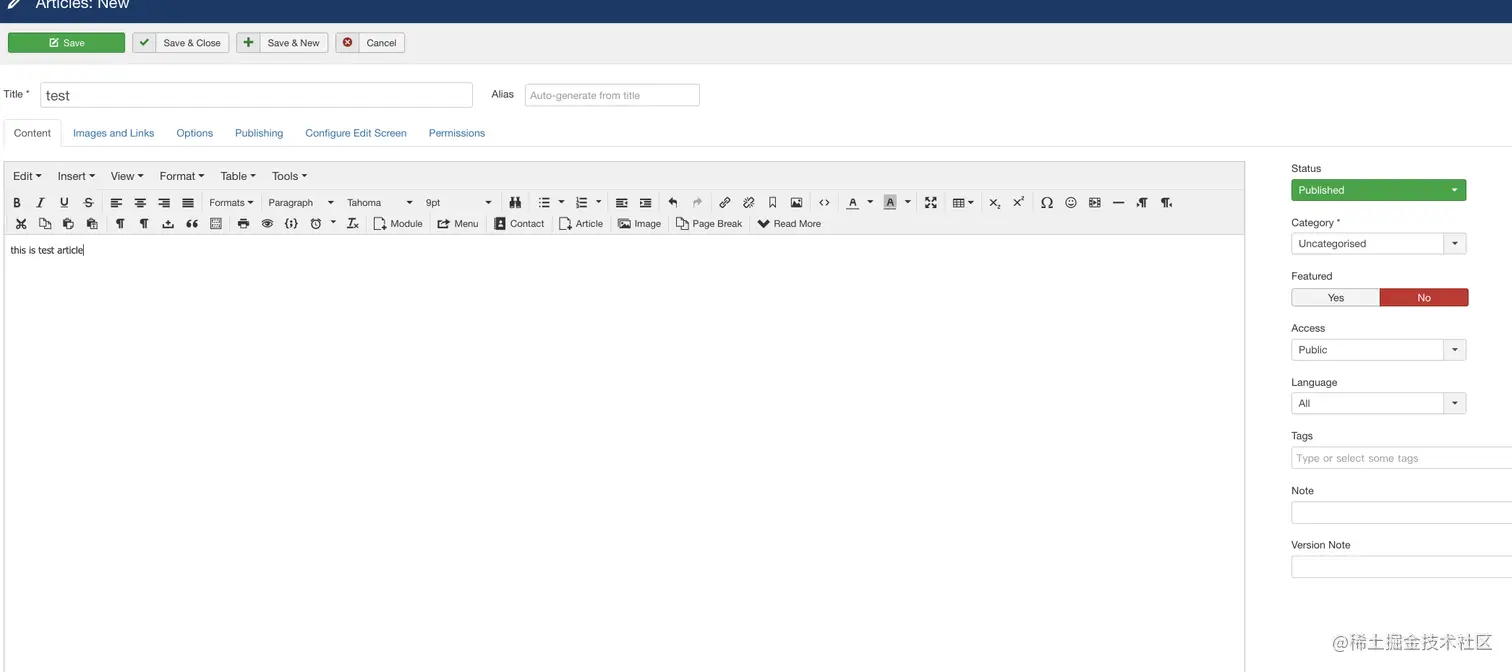Insert a blockquote
This screenshot has width=1512, height=672.
click(x=192, y=224)
